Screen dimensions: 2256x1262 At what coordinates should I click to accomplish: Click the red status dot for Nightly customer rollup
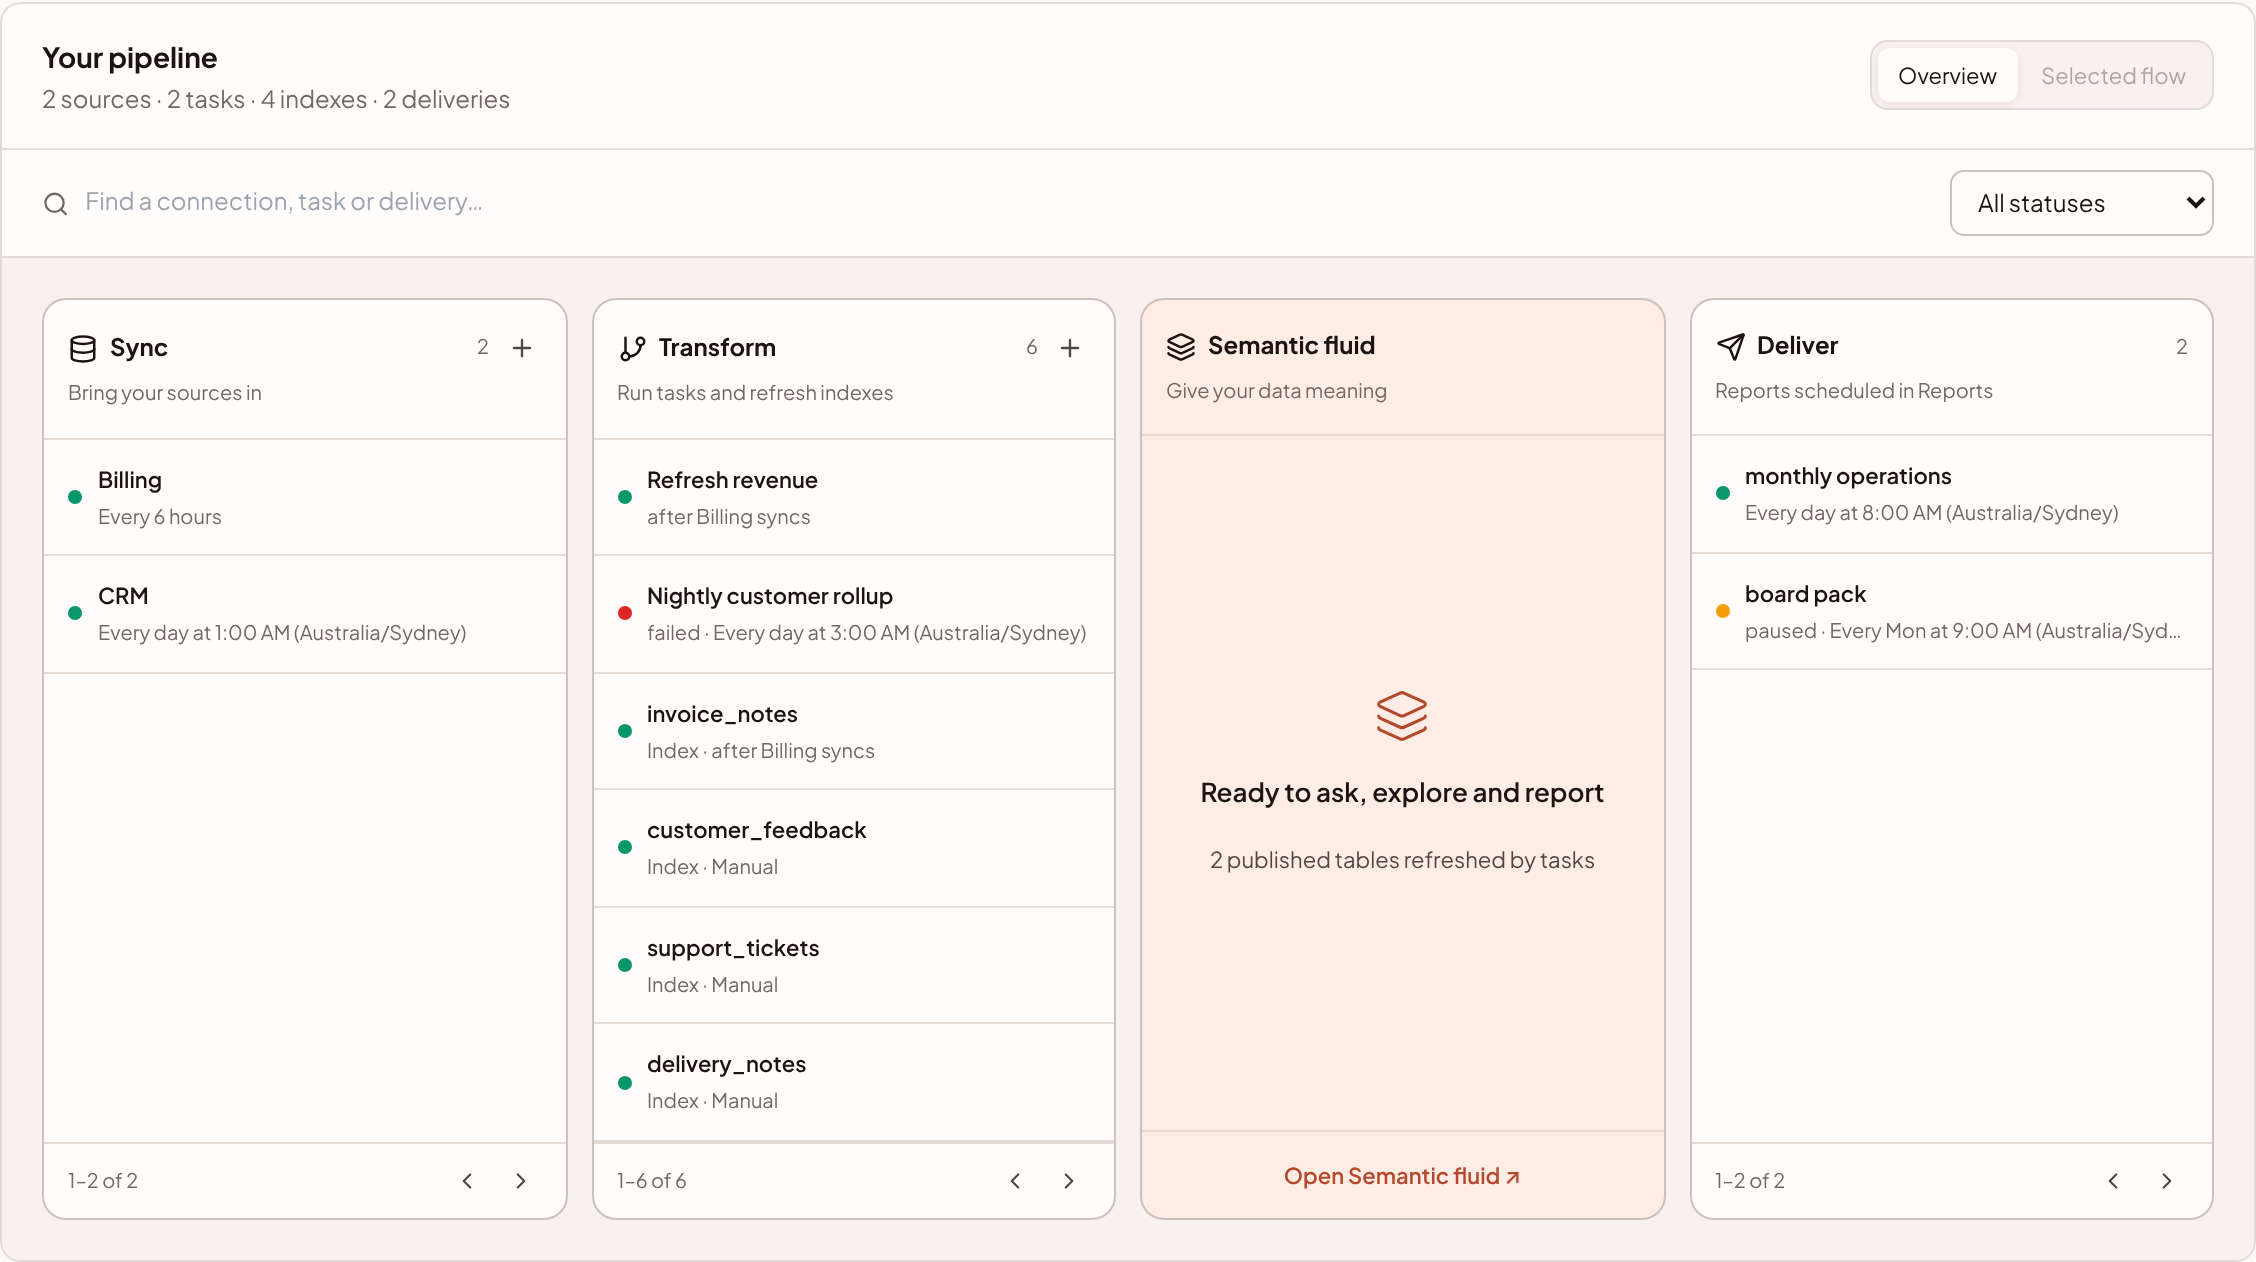625,613
